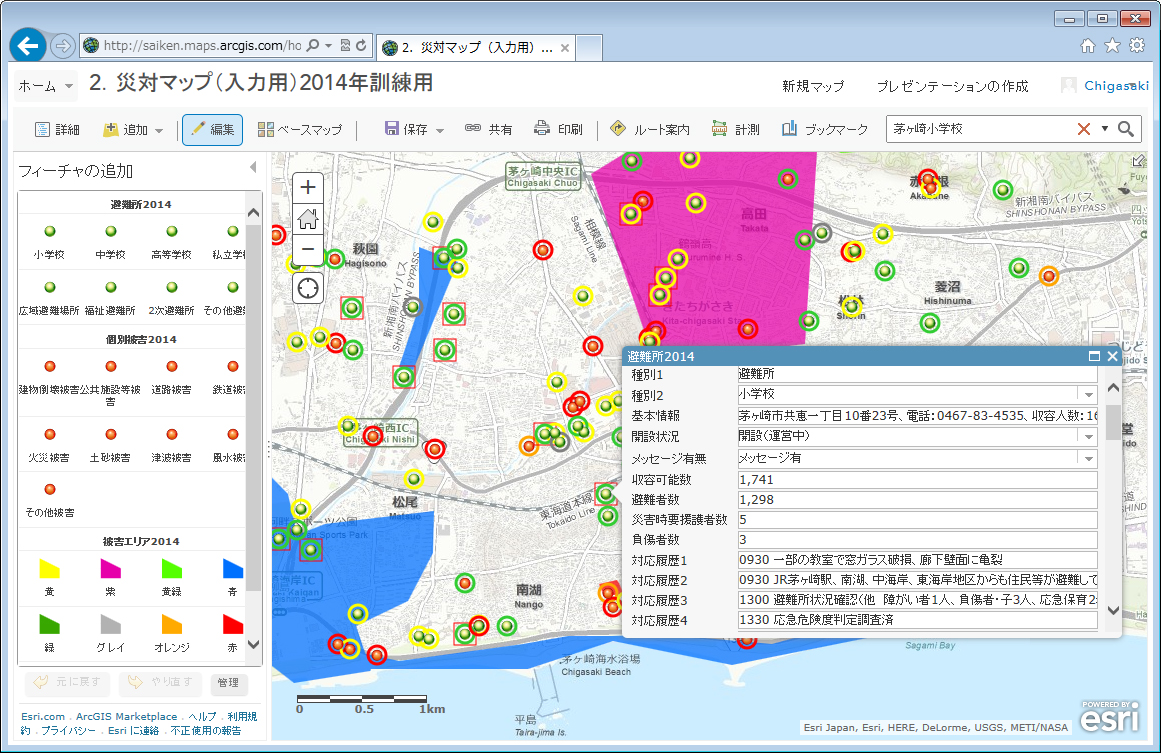
Task: Click the 元に戻す undo button
Action: click(66, 684)
